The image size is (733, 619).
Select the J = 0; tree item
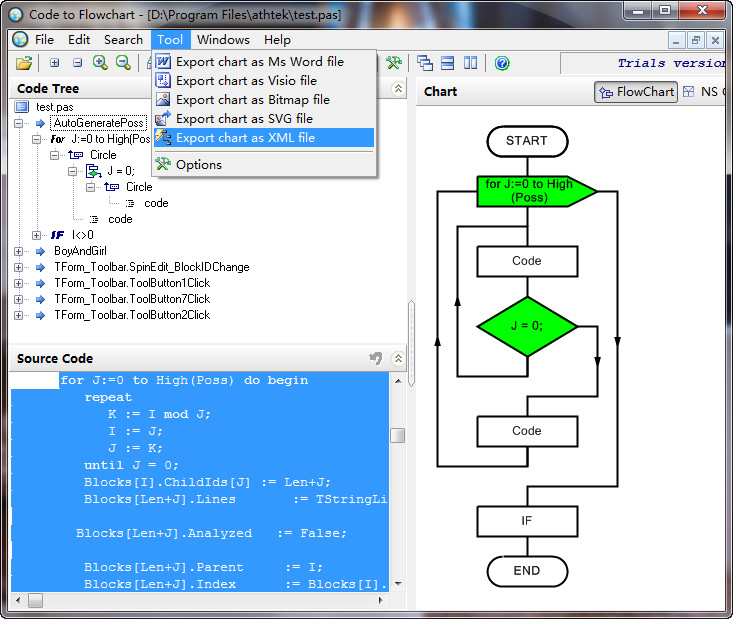(121, 171)
